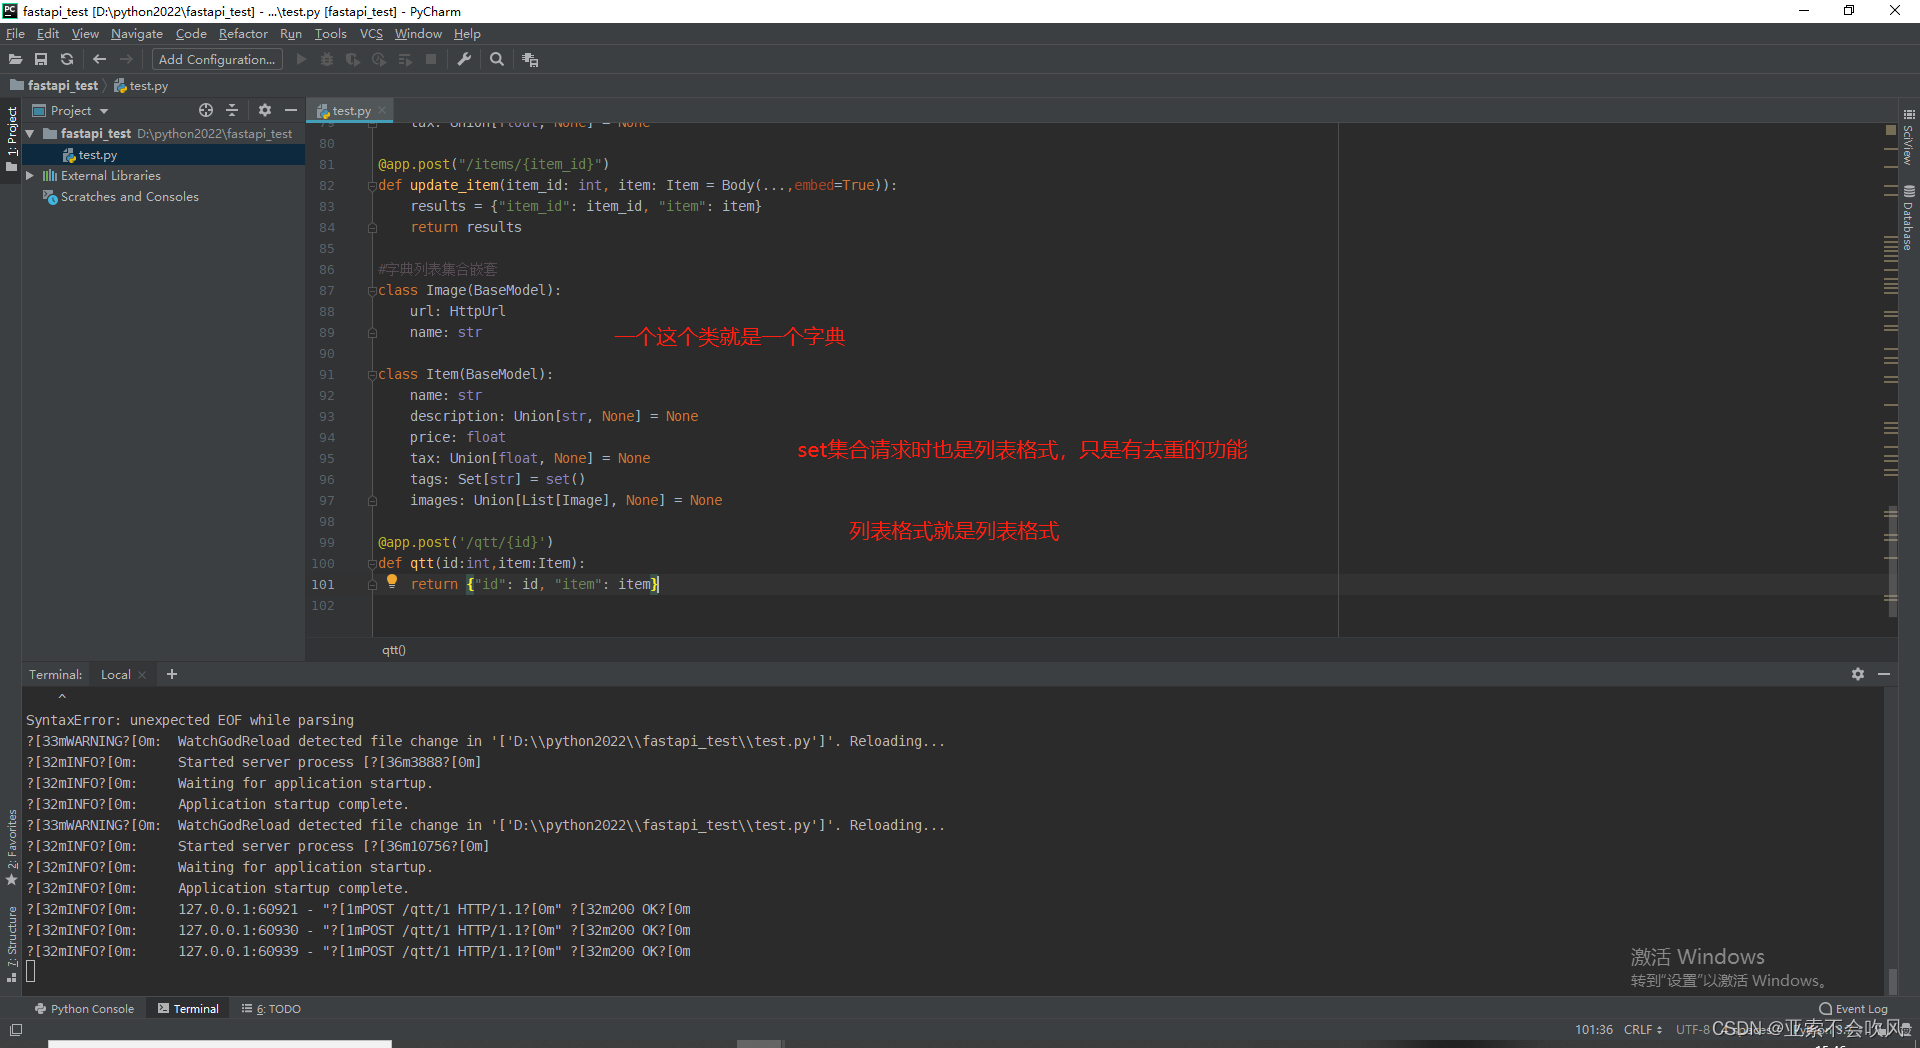Click the Debug bug icon

[x=327, y=60]
